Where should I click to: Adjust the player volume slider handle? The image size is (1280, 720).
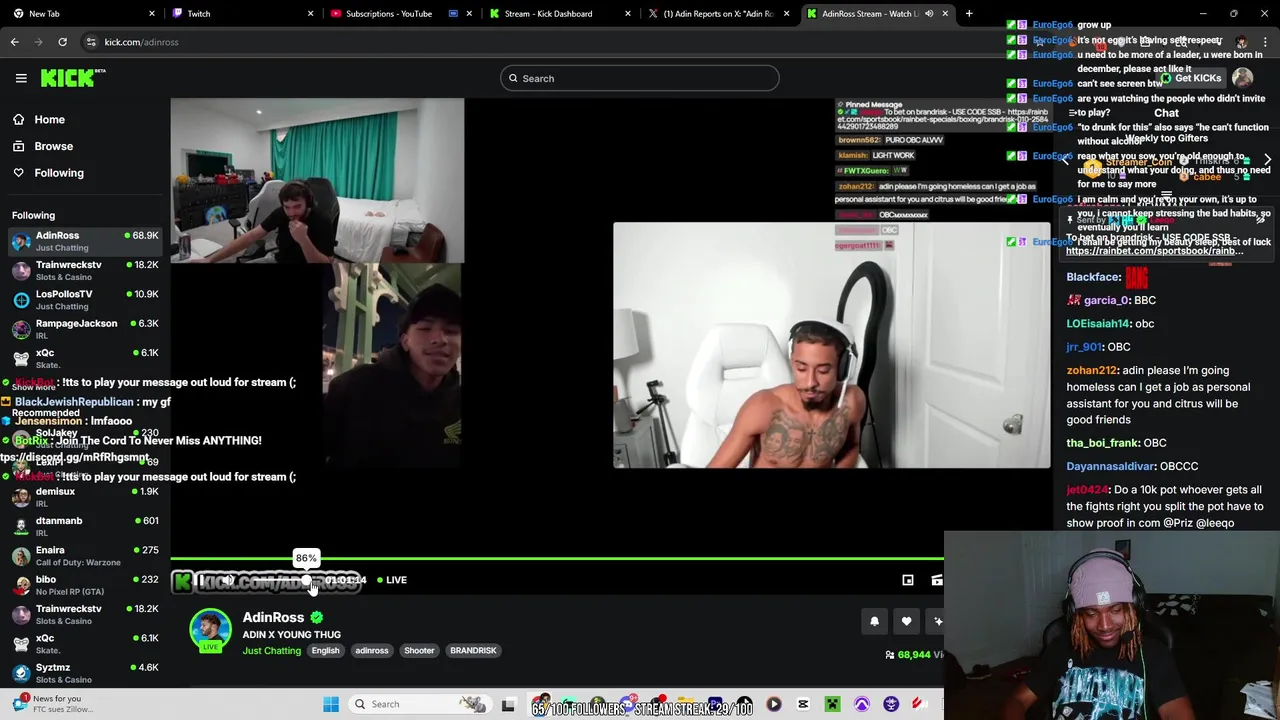[x=306, y=580]
